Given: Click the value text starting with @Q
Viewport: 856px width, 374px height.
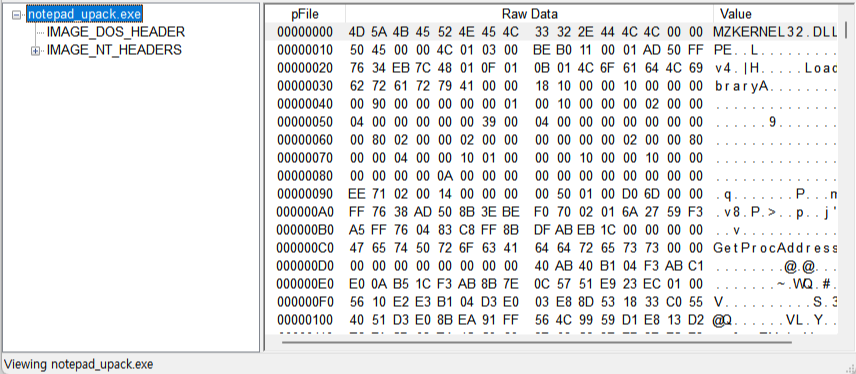Looking at the screenshot, I should (x=775, y=320).
